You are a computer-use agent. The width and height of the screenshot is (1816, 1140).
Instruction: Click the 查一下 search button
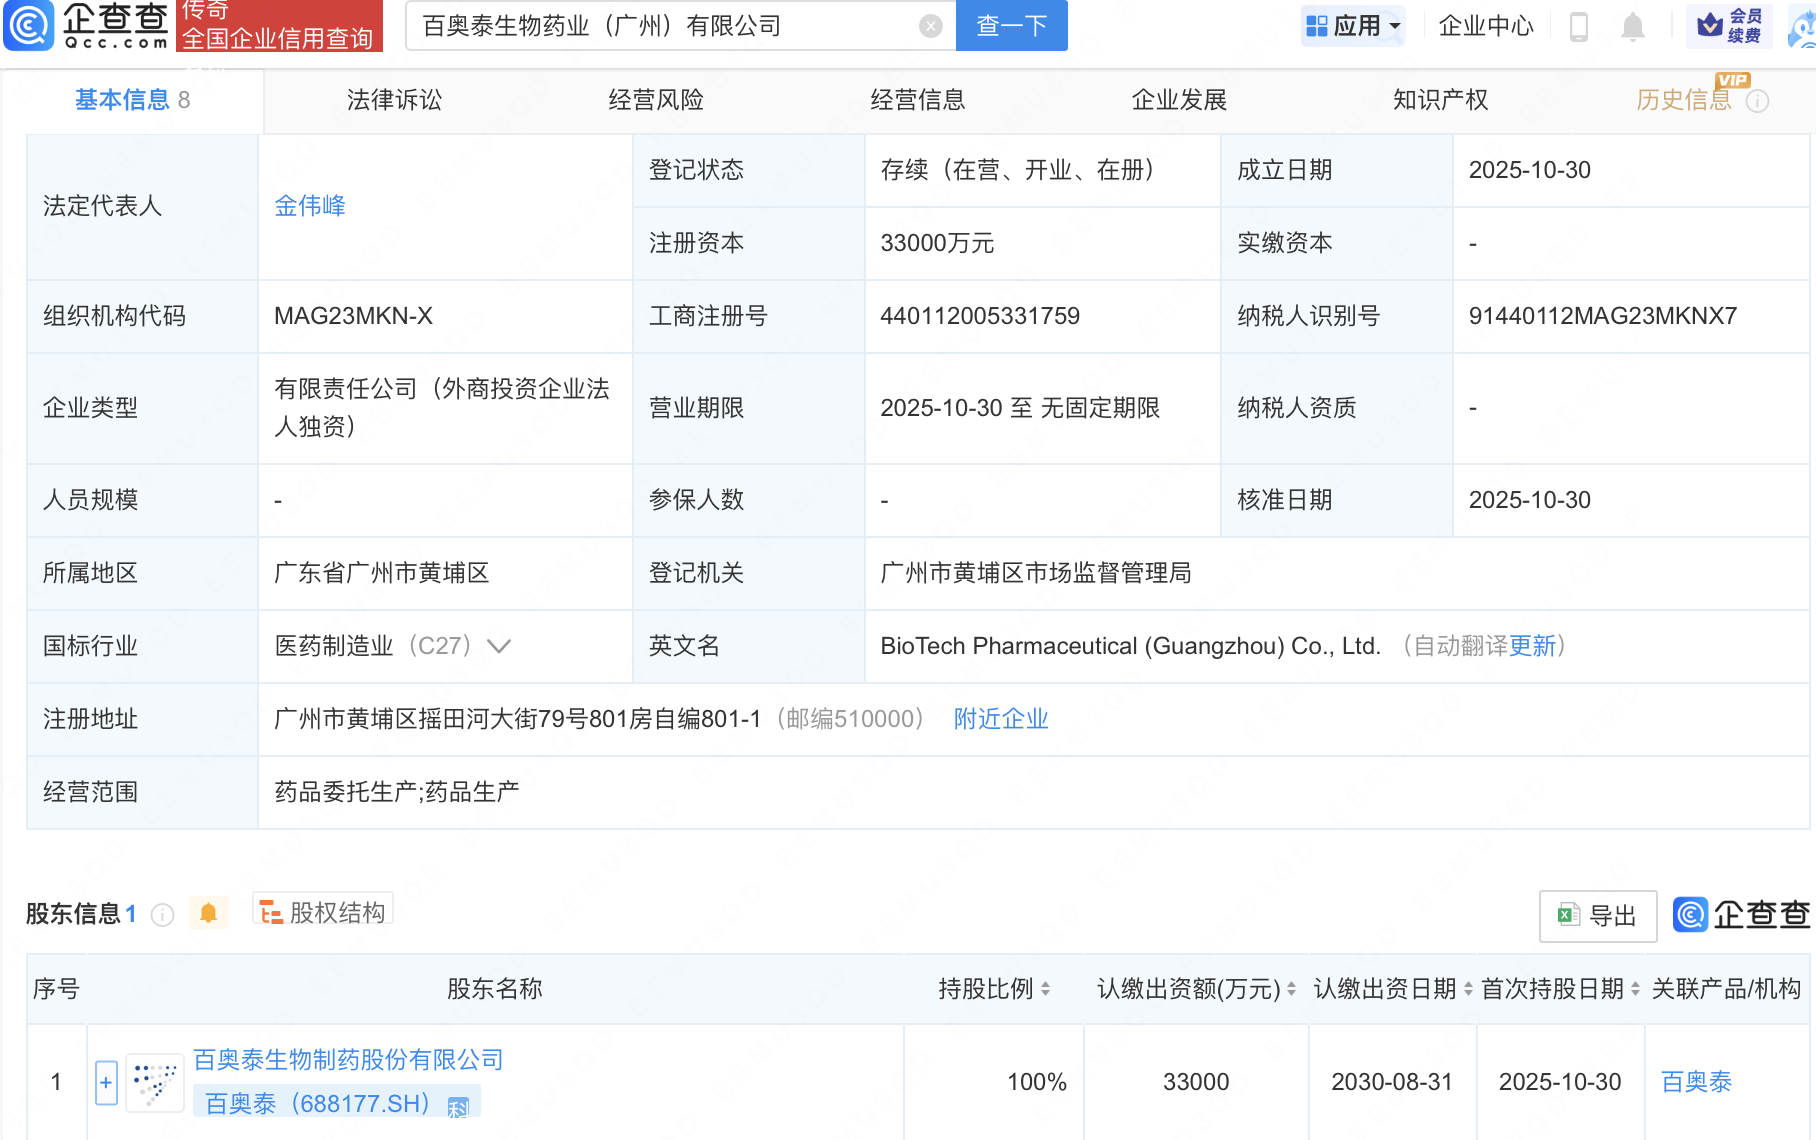1011,26
